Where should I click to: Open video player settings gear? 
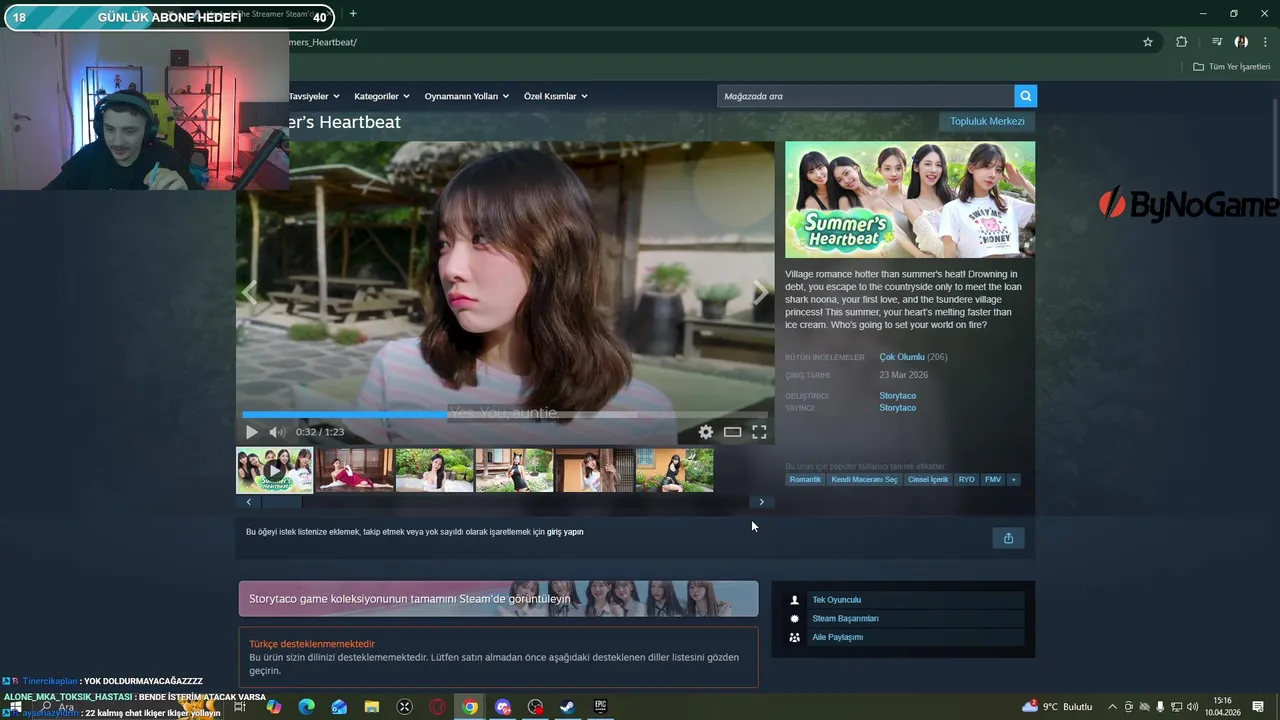(x=706, y=432)
